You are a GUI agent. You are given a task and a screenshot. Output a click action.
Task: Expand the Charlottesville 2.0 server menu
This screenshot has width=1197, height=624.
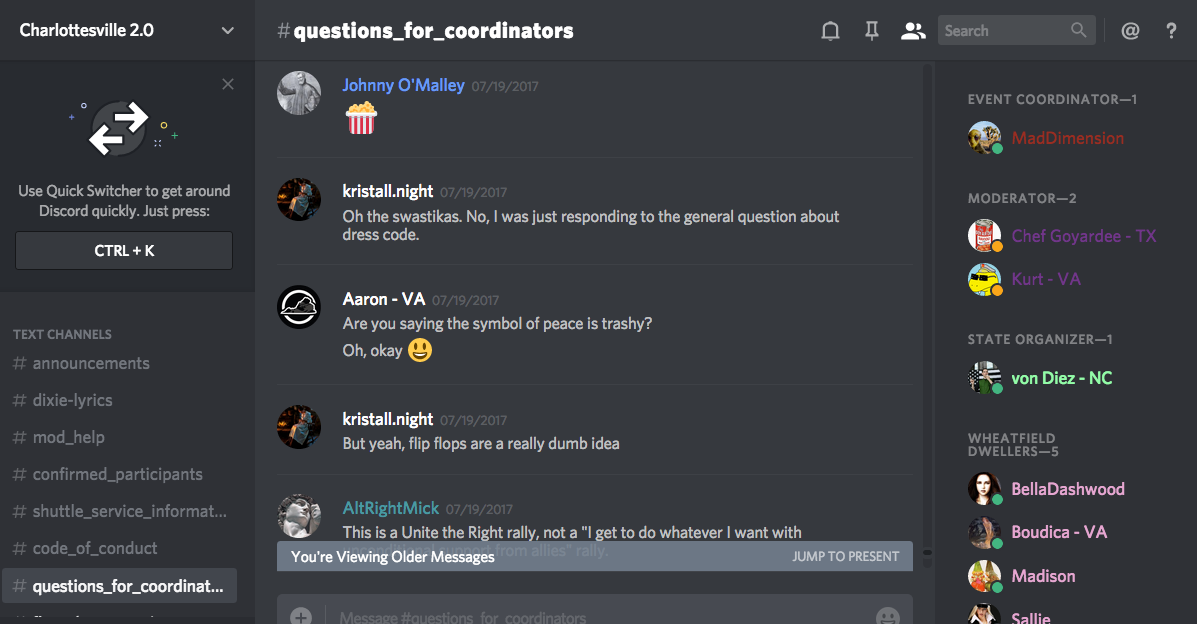[228, 30]
